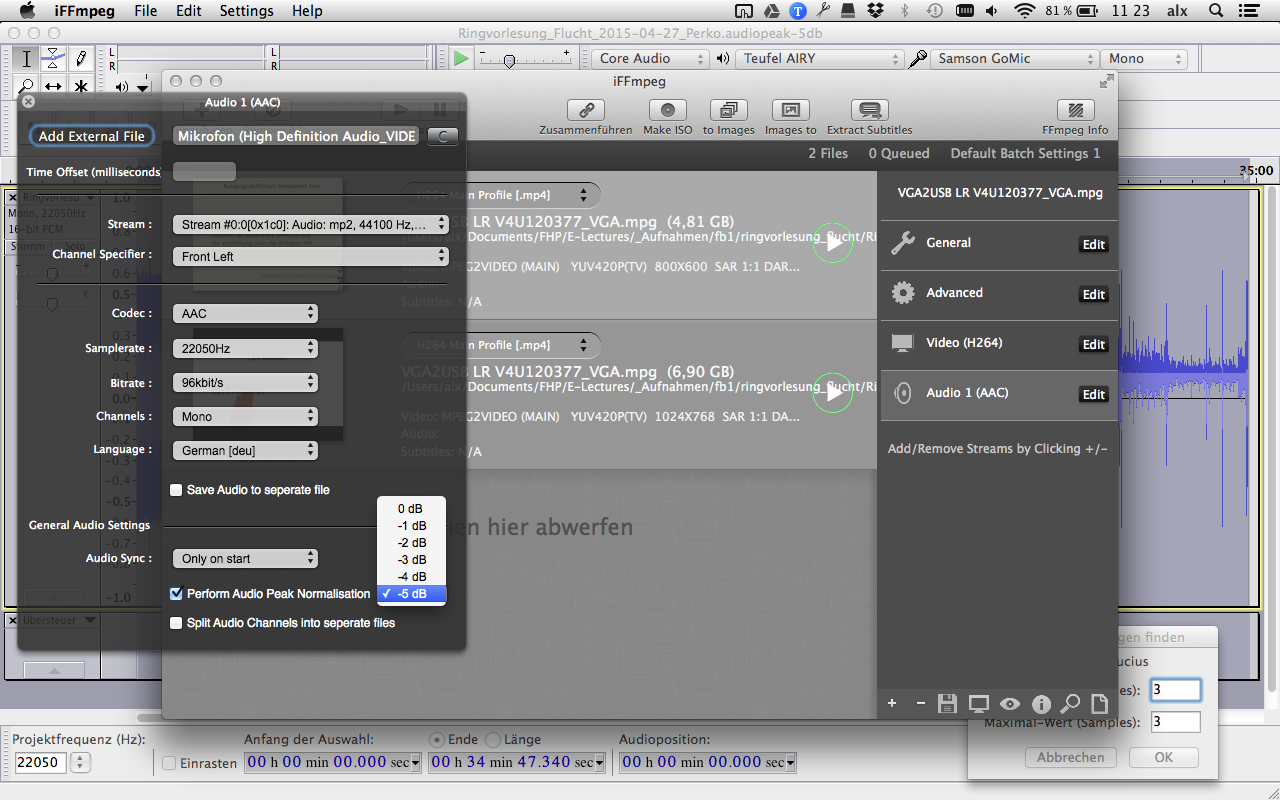
Task: Toggle 'Save Audio to seperate file' checkbox
Action: (x=177, y=490)
